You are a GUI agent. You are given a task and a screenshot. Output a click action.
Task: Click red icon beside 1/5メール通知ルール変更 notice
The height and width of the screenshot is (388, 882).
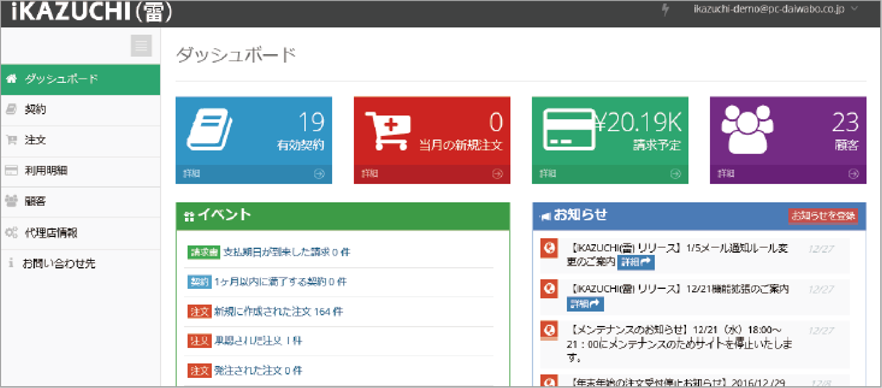point(548,248)
